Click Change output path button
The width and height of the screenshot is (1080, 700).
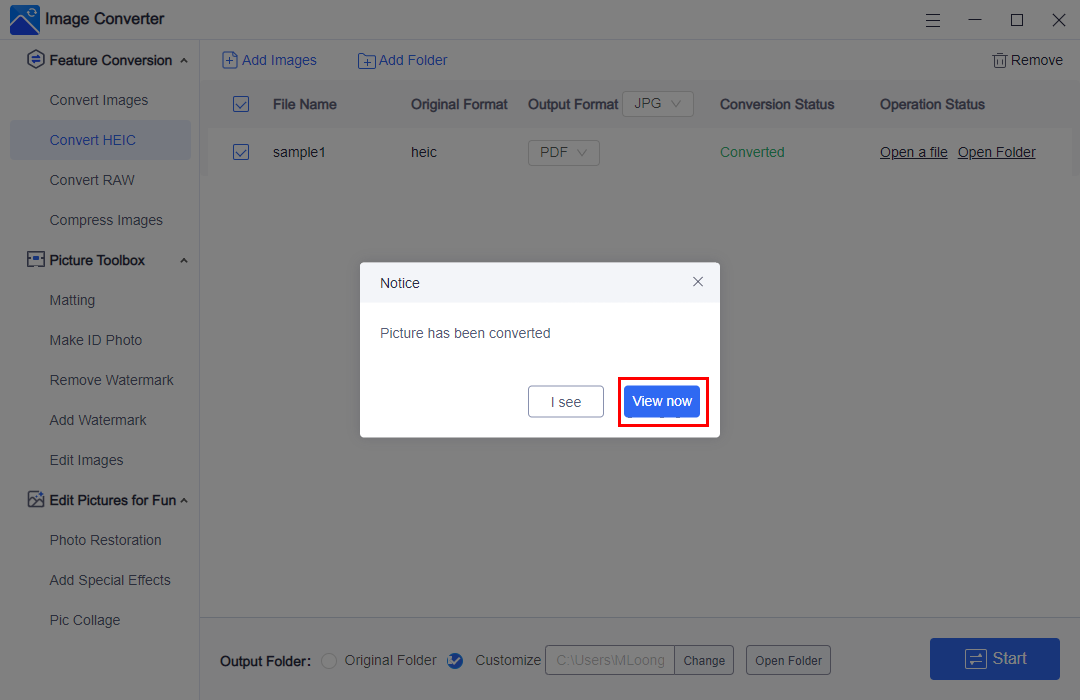704,660
